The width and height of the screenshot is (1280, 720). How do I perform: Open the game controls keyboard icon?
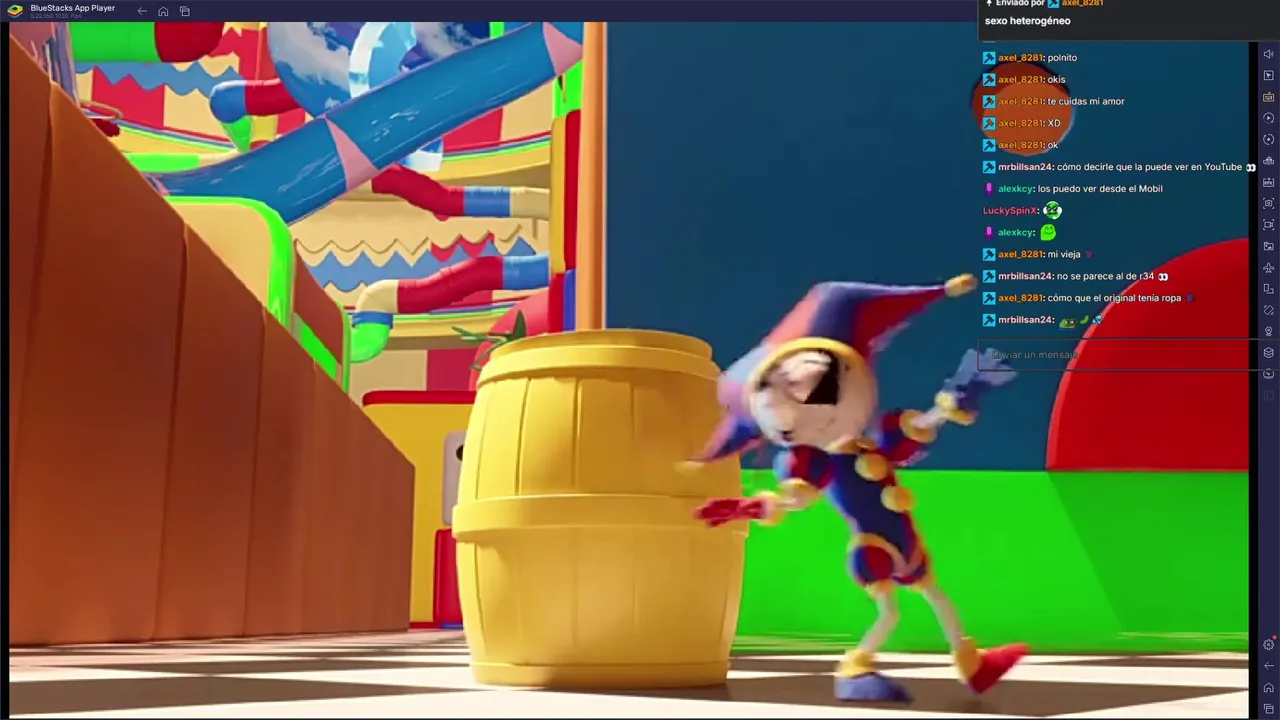[x=1269, y=97]
